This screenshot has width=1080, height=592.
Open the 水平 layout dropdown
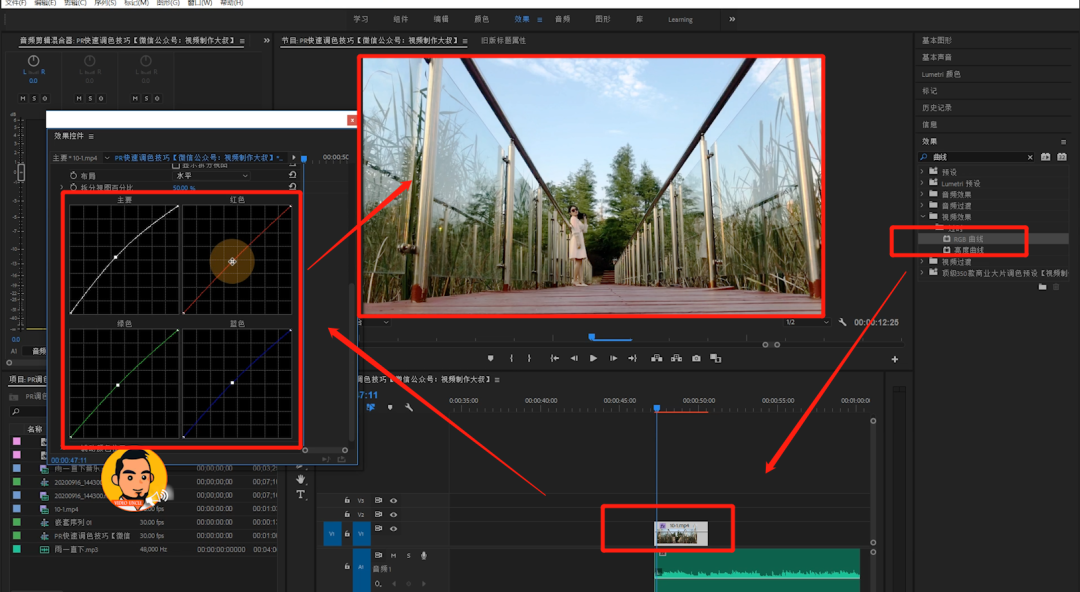[211, 176]
